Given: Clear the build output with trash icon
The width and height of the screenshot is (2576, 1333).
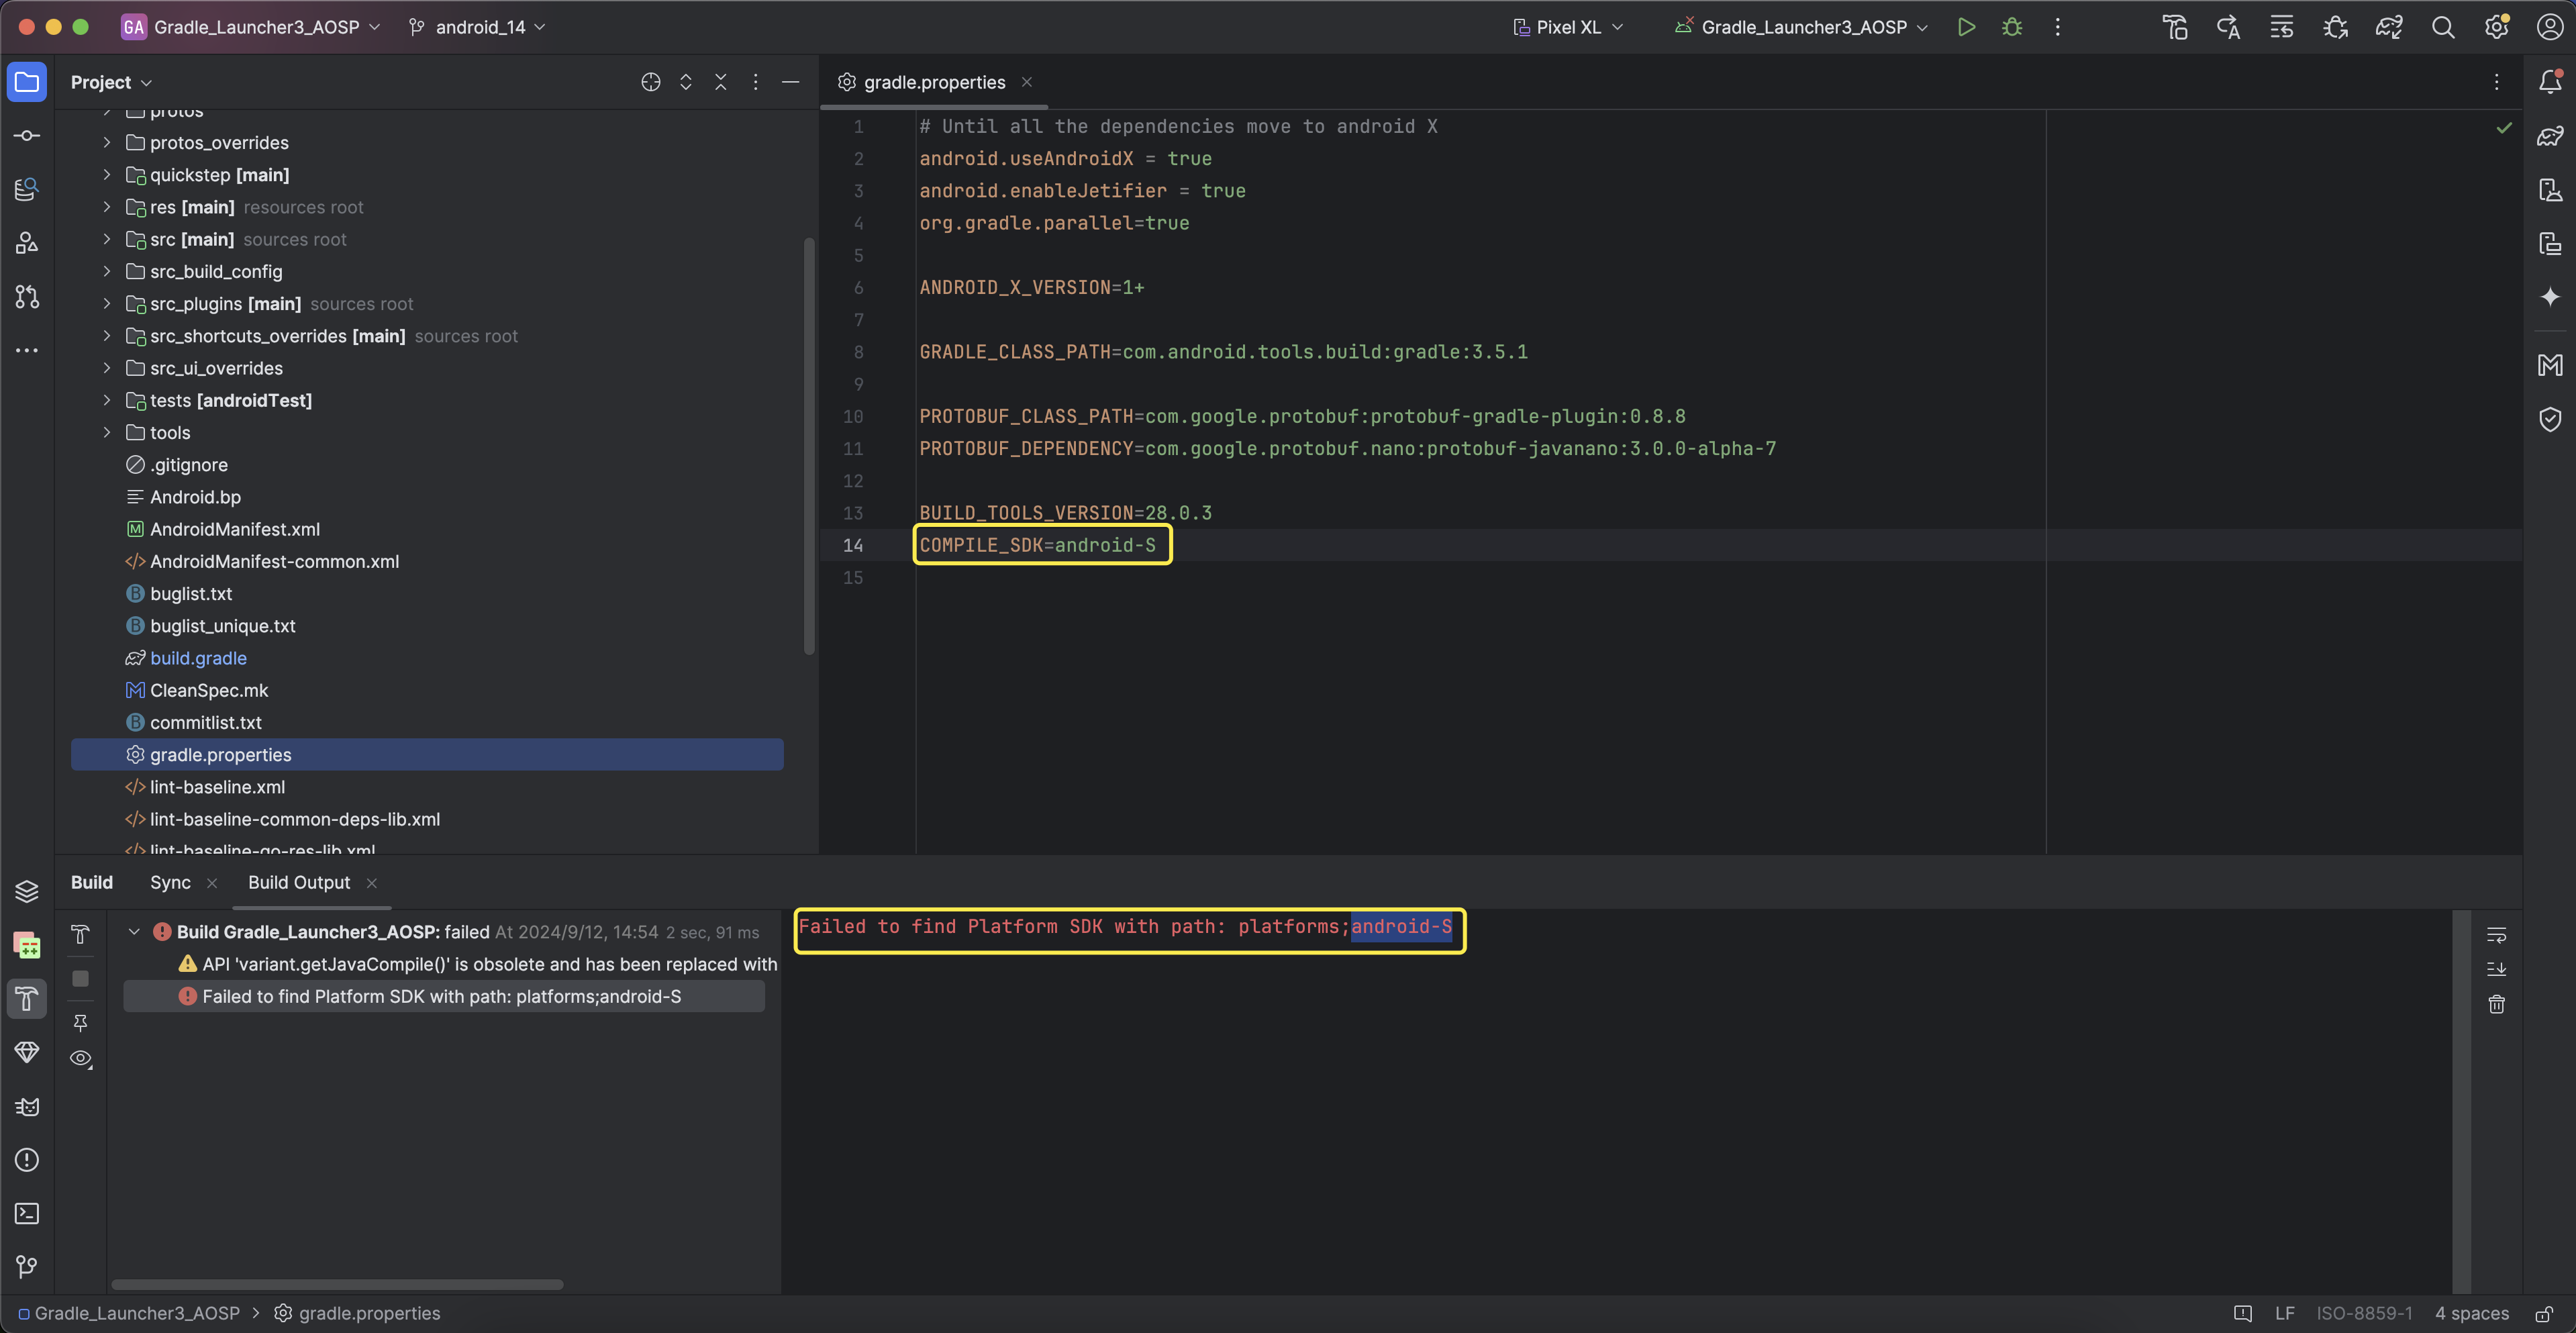Looking at the screenshot, I should pyautogui.click(x=2496, y=1004).
